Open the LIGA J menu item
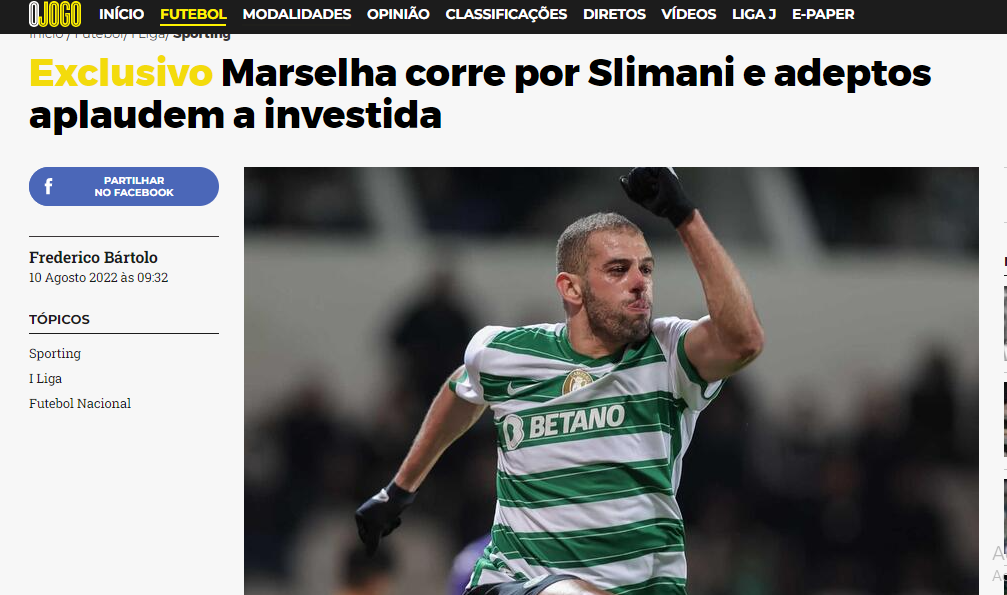The height and width of the screenshot is (595, 1007). 754,14
